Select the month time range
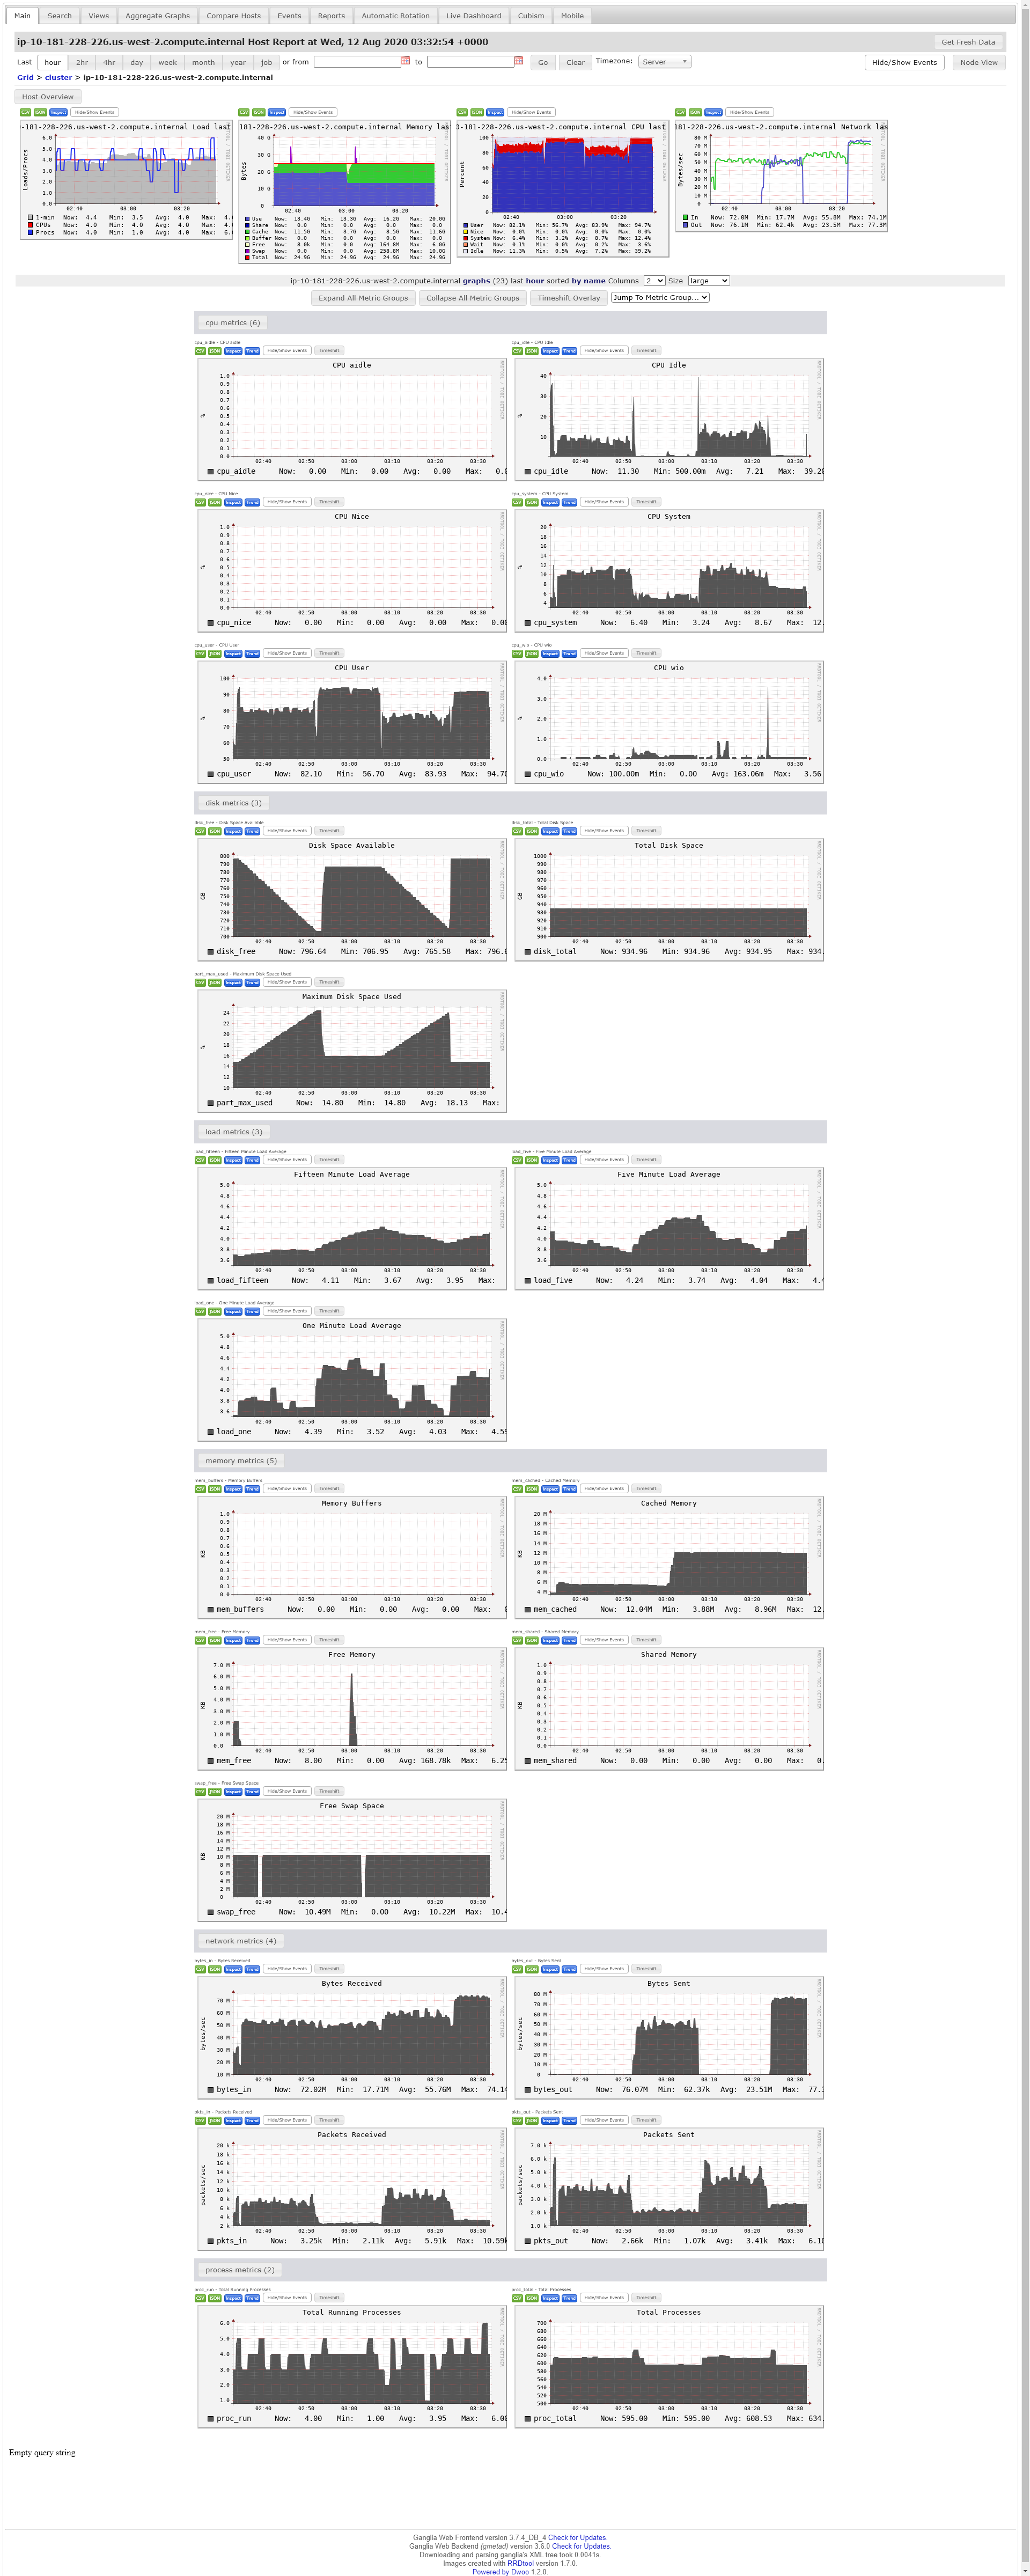The width and height of the screenshot is (1030, 2576). (203, 62)
